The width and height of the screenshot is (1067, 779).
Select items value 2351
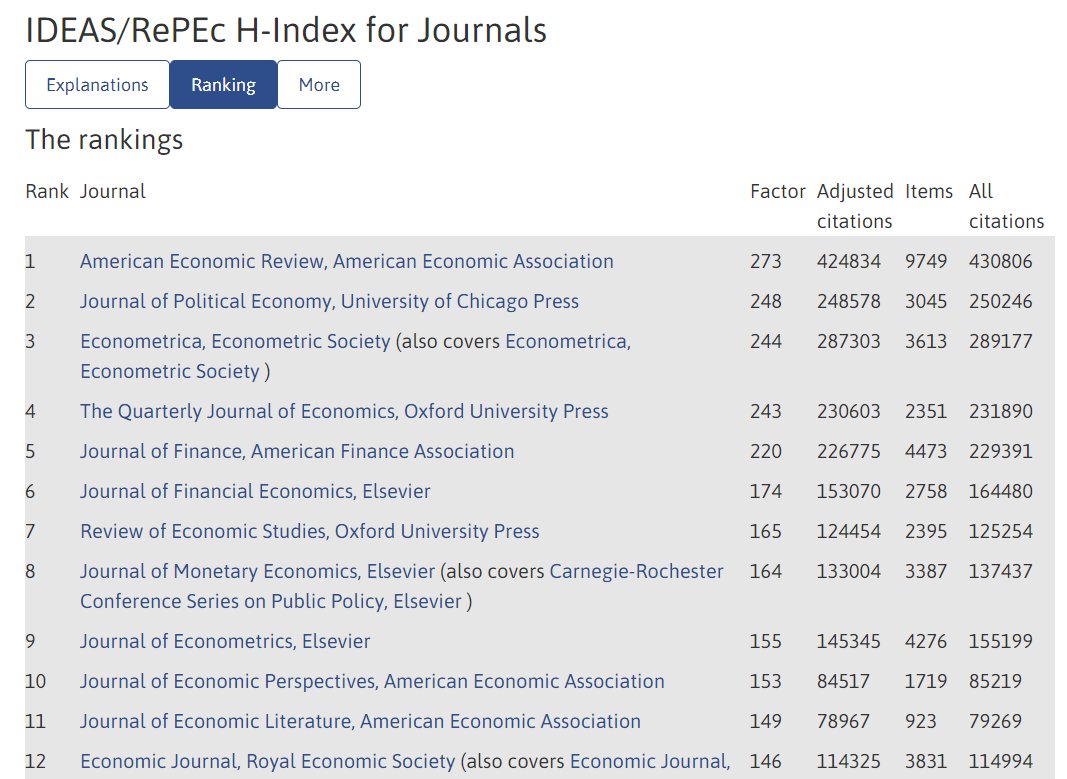pyautogui.click(x=925, y=412)
